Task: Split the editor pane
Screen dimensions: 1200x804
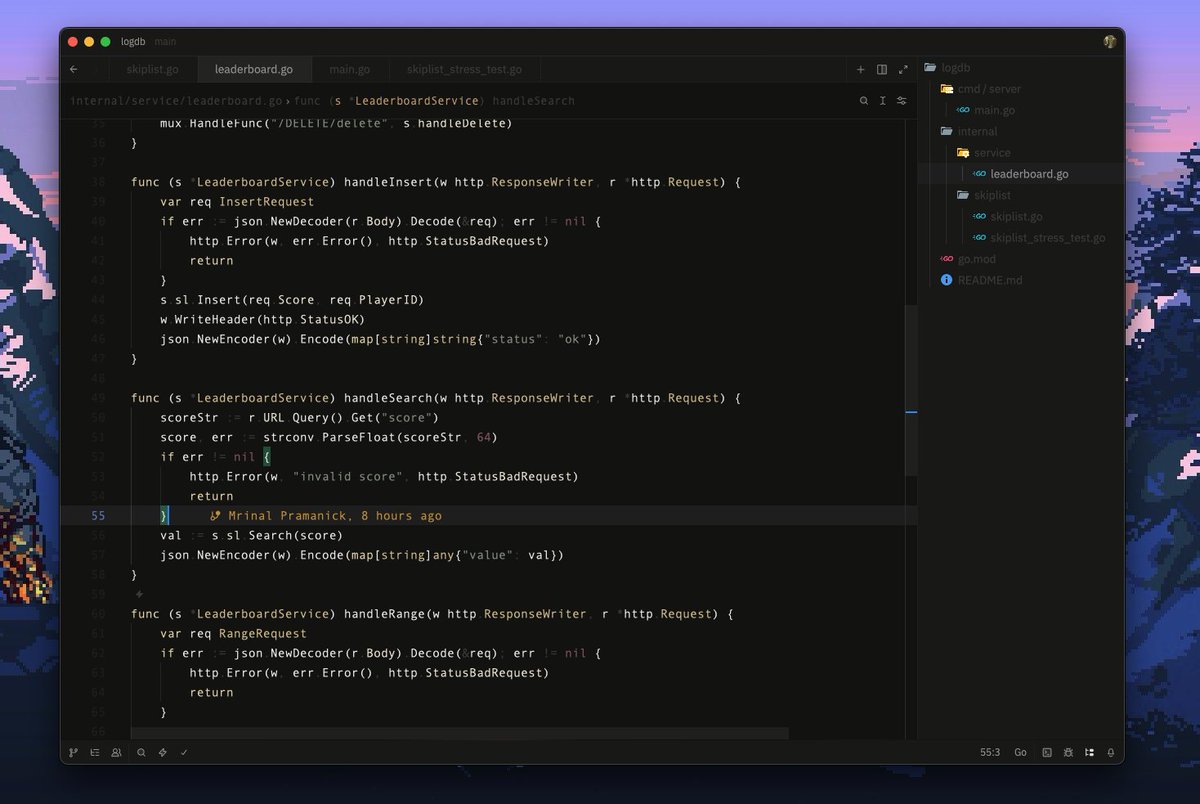Action: pyautogui.click(x=882, y=70)
